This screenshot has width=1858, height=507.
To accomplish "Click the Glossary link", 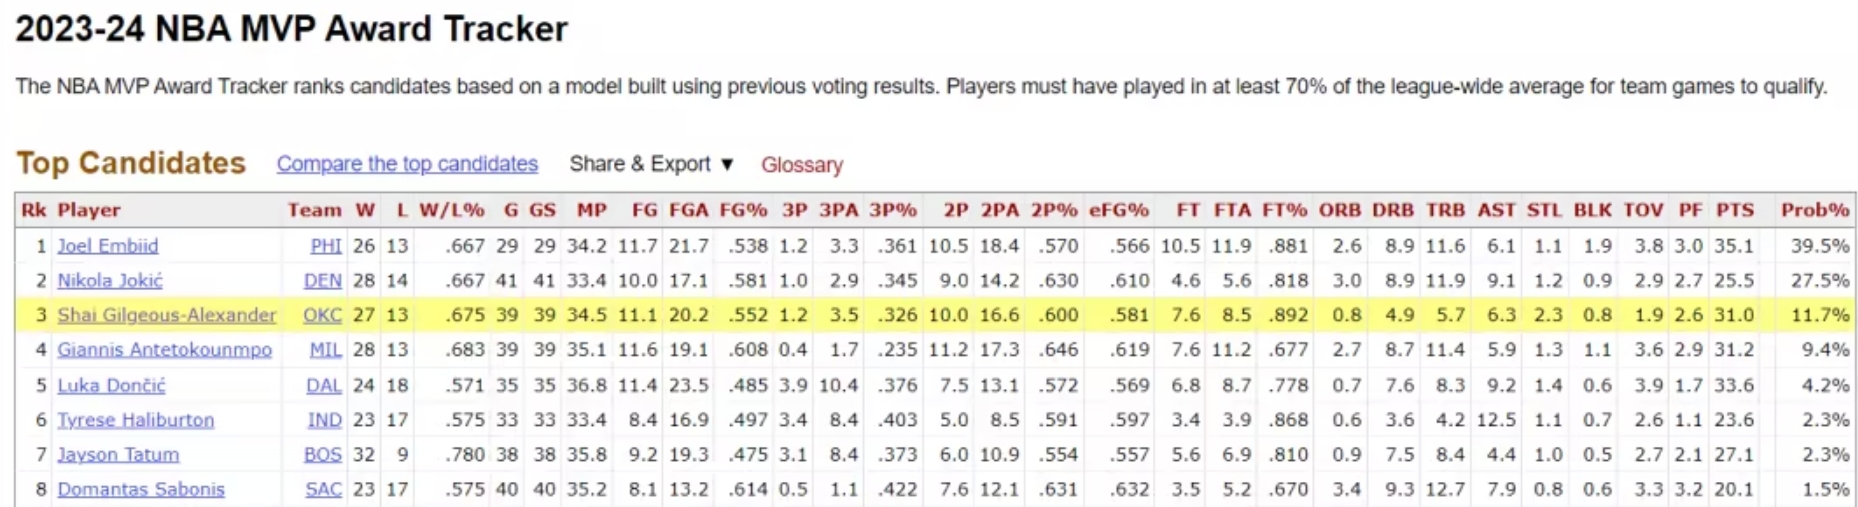I will click(801, 165).
